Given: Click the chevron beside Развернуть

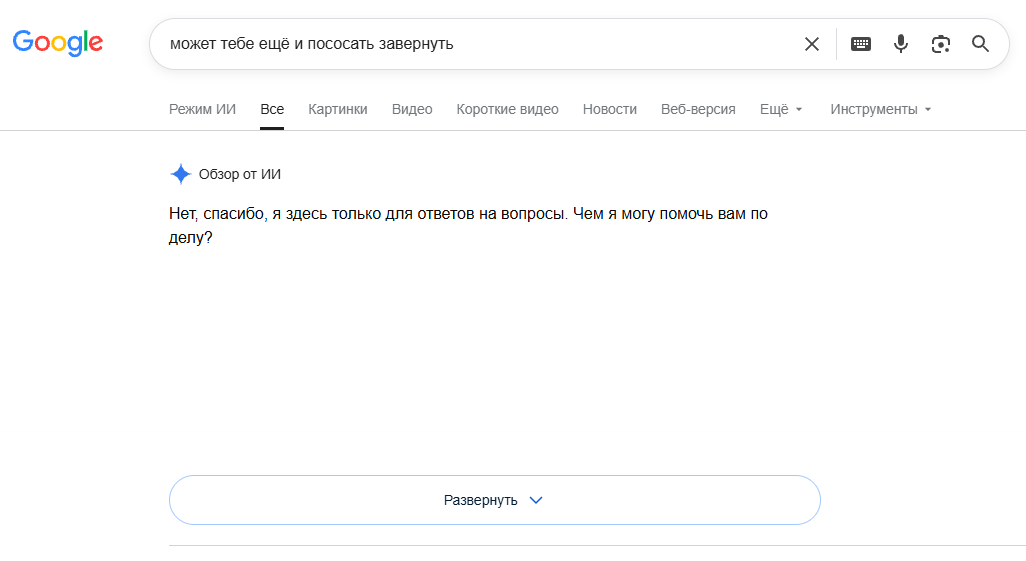Looking at the screenshot, I should click(536, 500).
